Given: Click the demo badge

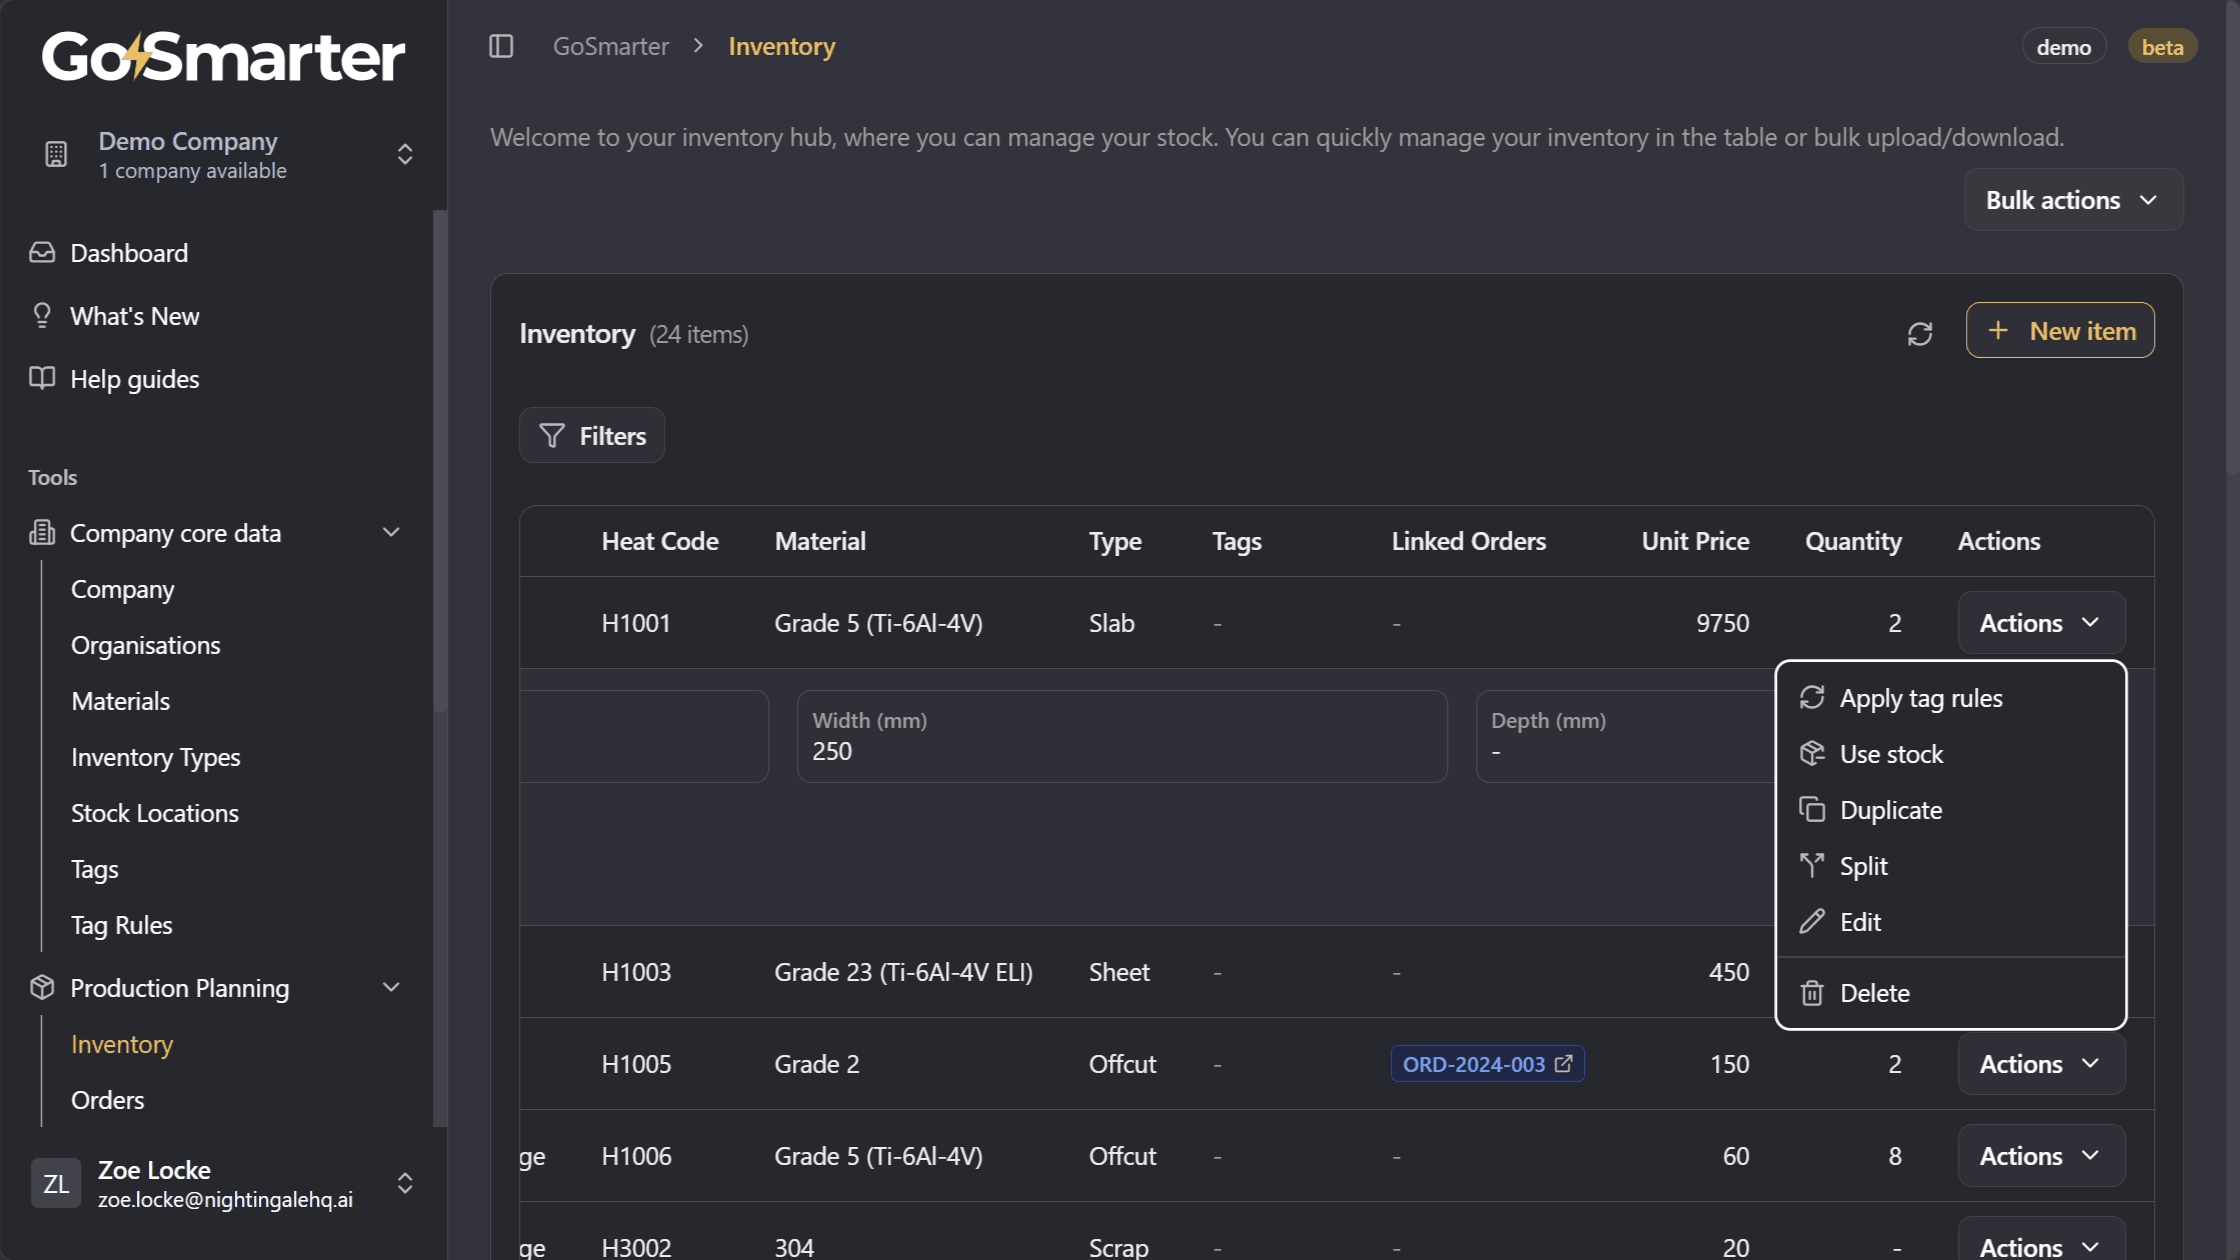Looking at the screenshot, I should coord(2064,46).
